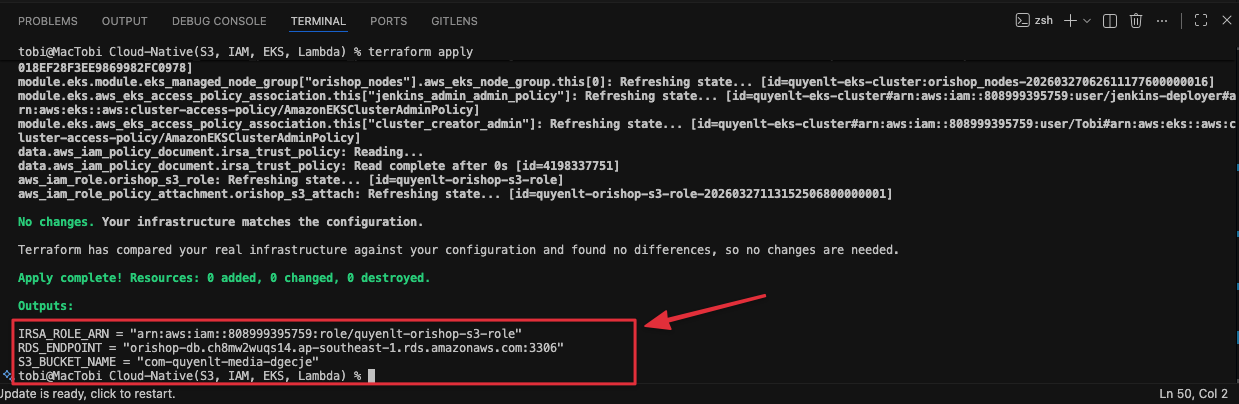Open the new terminal launch profile dropdown
The image size is (1239, 404).
point(1086,20)
